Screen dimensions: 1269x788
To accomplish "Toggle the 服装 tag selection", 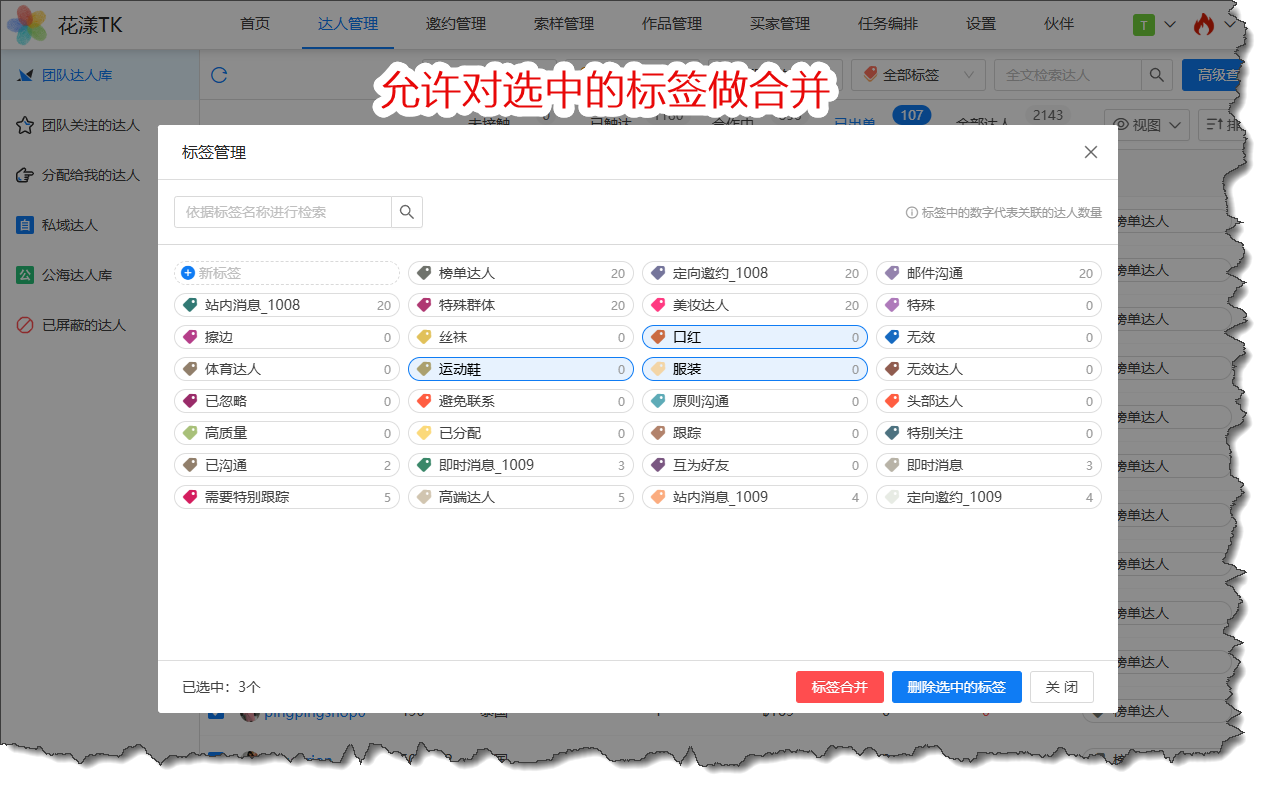I will tap(740, 369).
